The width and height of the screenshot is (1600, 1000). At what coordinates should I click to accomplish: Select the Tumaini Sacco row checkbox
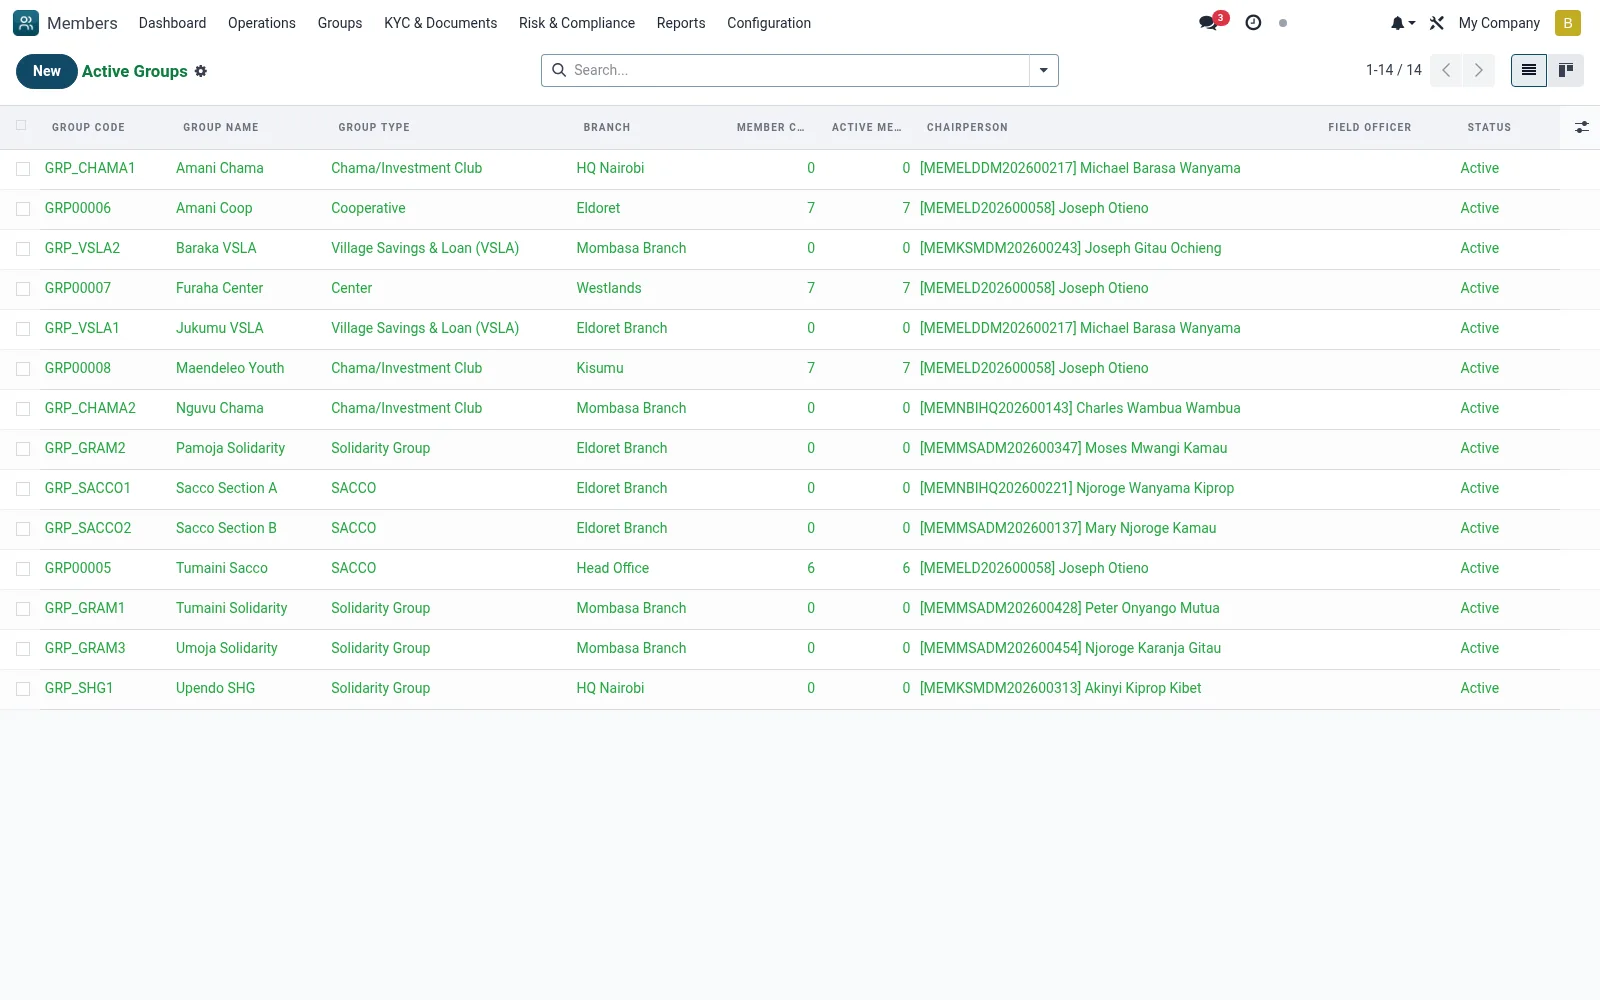tap(23, 569)
